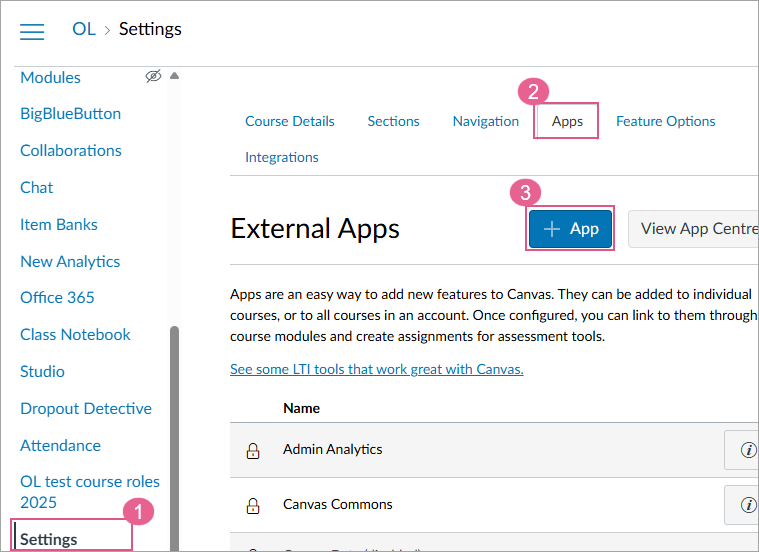Viewport: 759px width, 552px height.
Task: Click the sidebar scroll-up arrow
Action: 175,76
